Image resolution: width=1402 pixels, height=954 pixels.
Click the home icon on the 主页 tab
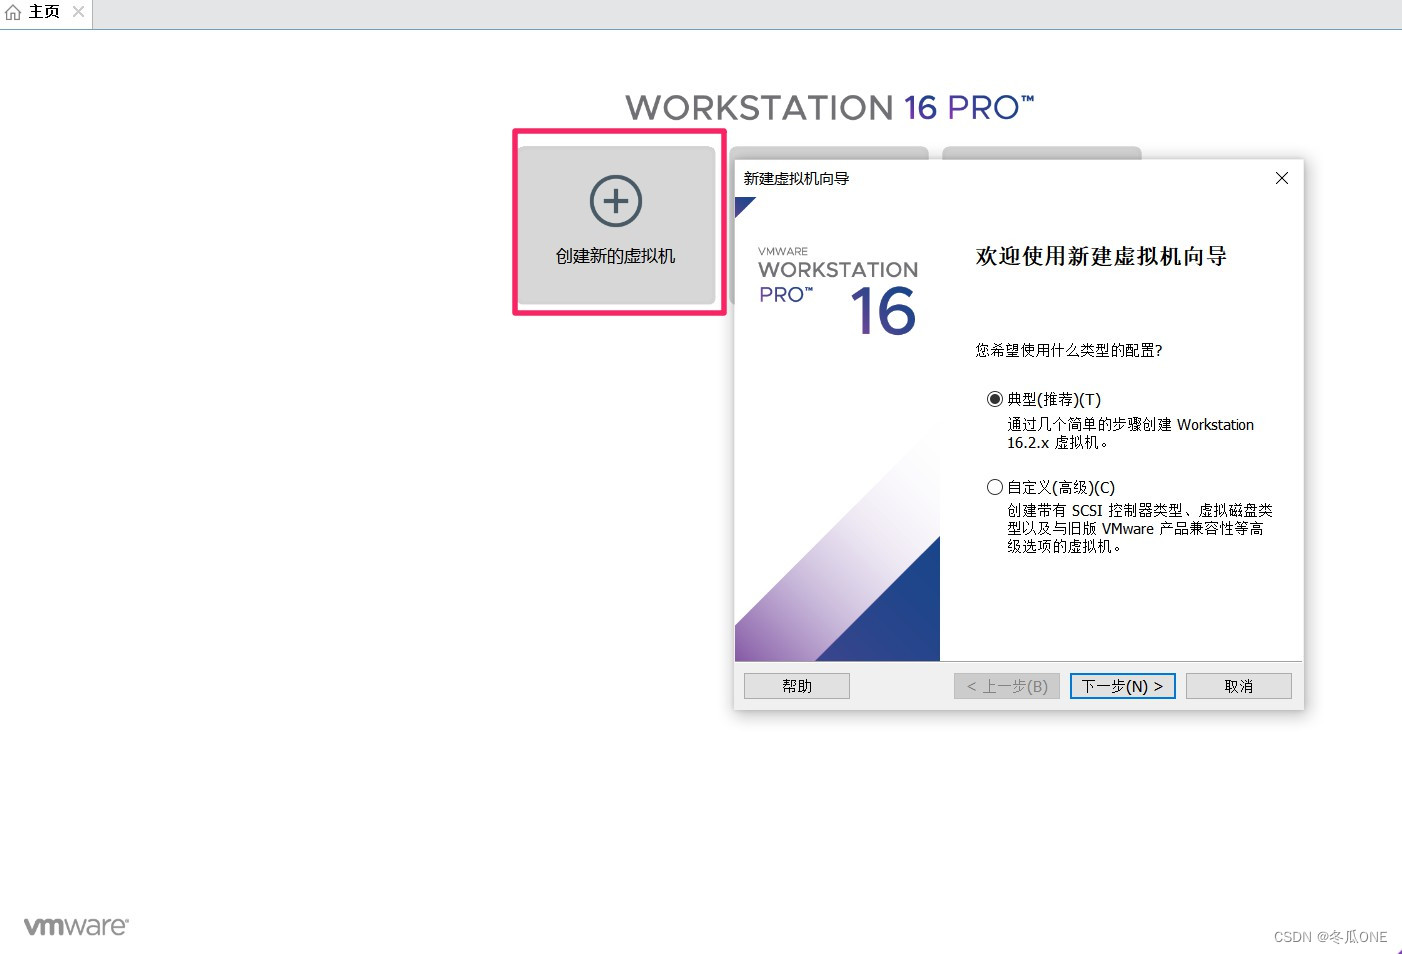[x=13, y=12]
